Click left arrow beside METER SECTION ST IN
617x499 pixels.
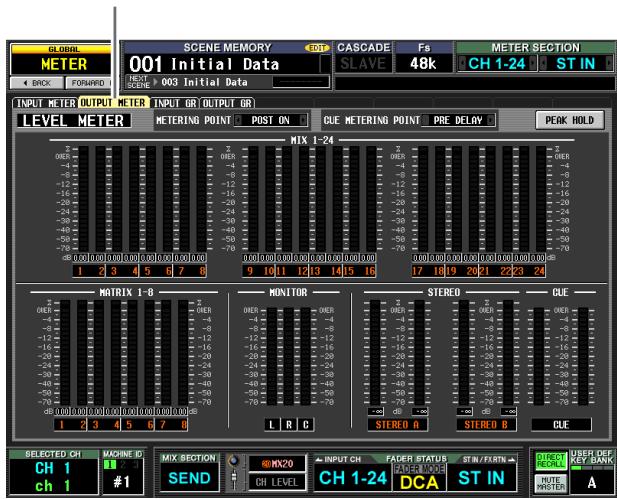click(543, 63)
